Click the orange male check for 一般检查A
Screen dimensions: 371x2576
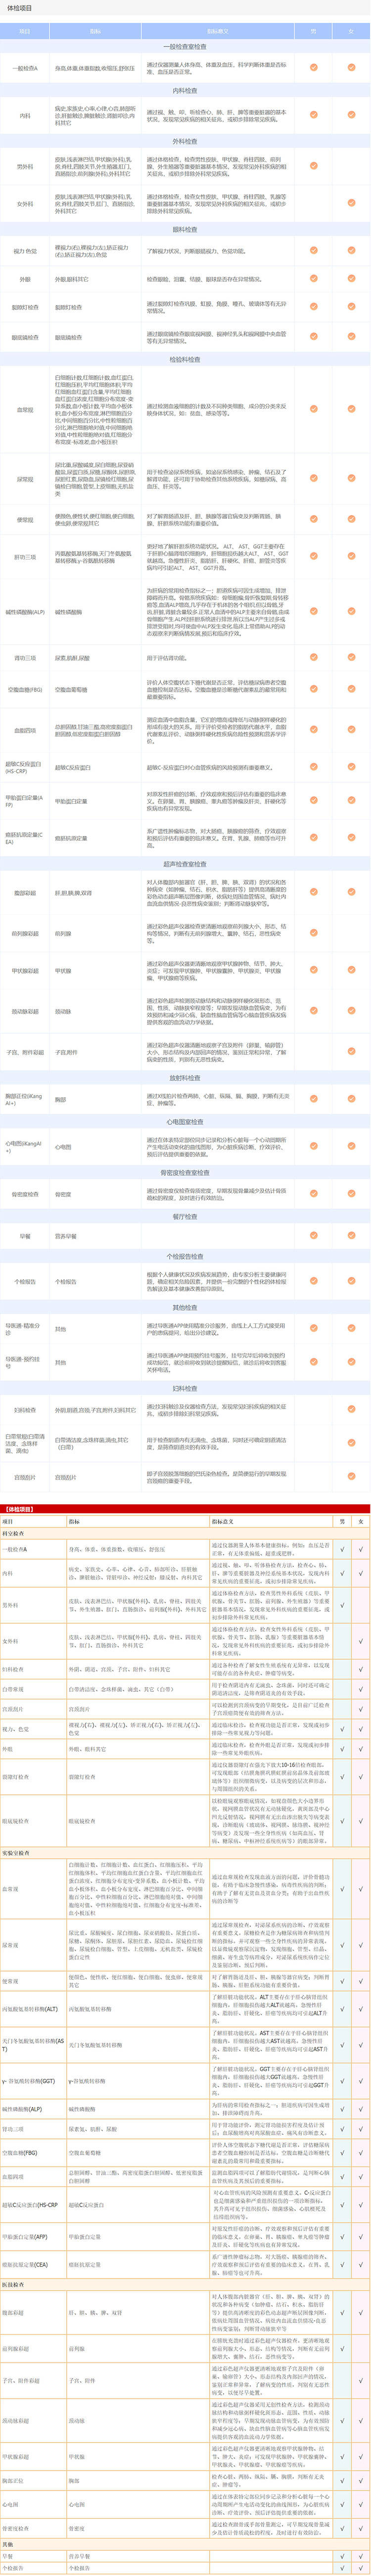point(314,68)
